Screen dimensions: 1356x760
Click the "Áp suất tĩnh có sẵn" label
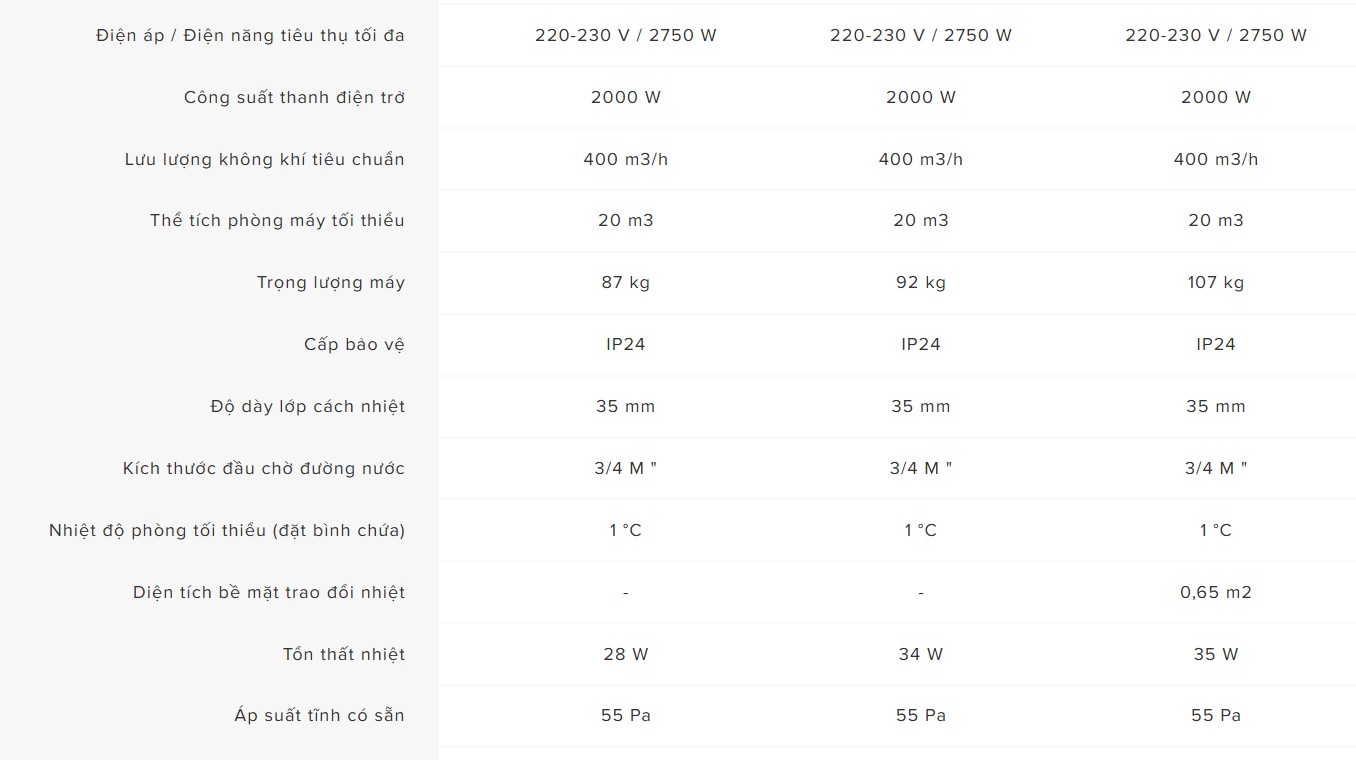pyautogui.click(x=319, y=715)
